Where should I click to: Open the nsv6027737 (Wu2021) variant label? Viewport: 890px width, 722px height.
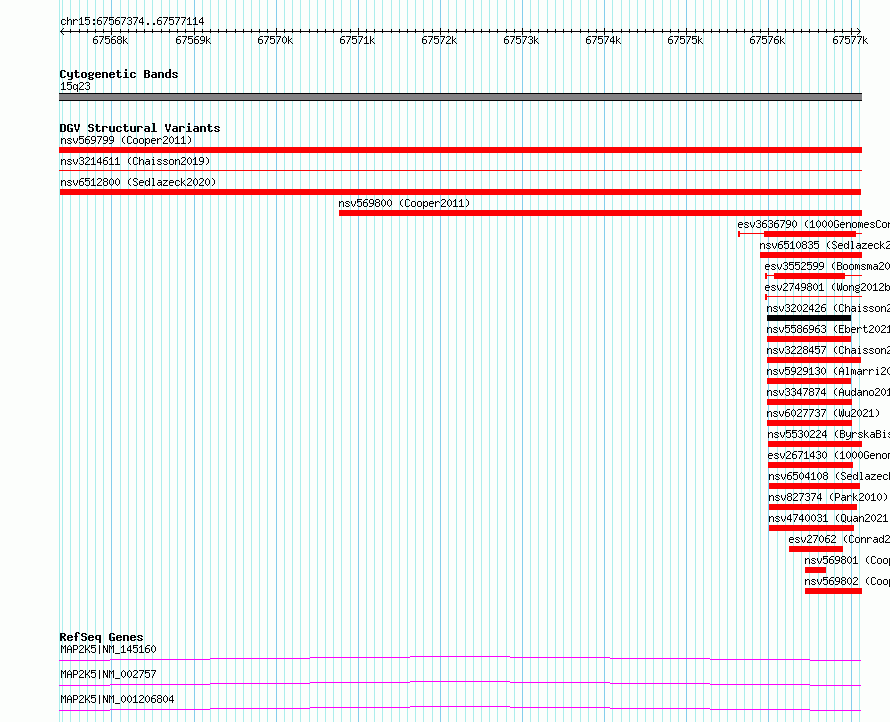(x=824, y=413)
